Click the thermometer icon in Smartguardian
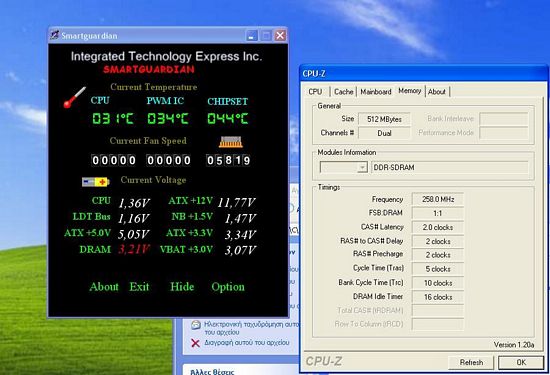The width and height of the screenshot is (550, 375). click(x=75, y=97)
